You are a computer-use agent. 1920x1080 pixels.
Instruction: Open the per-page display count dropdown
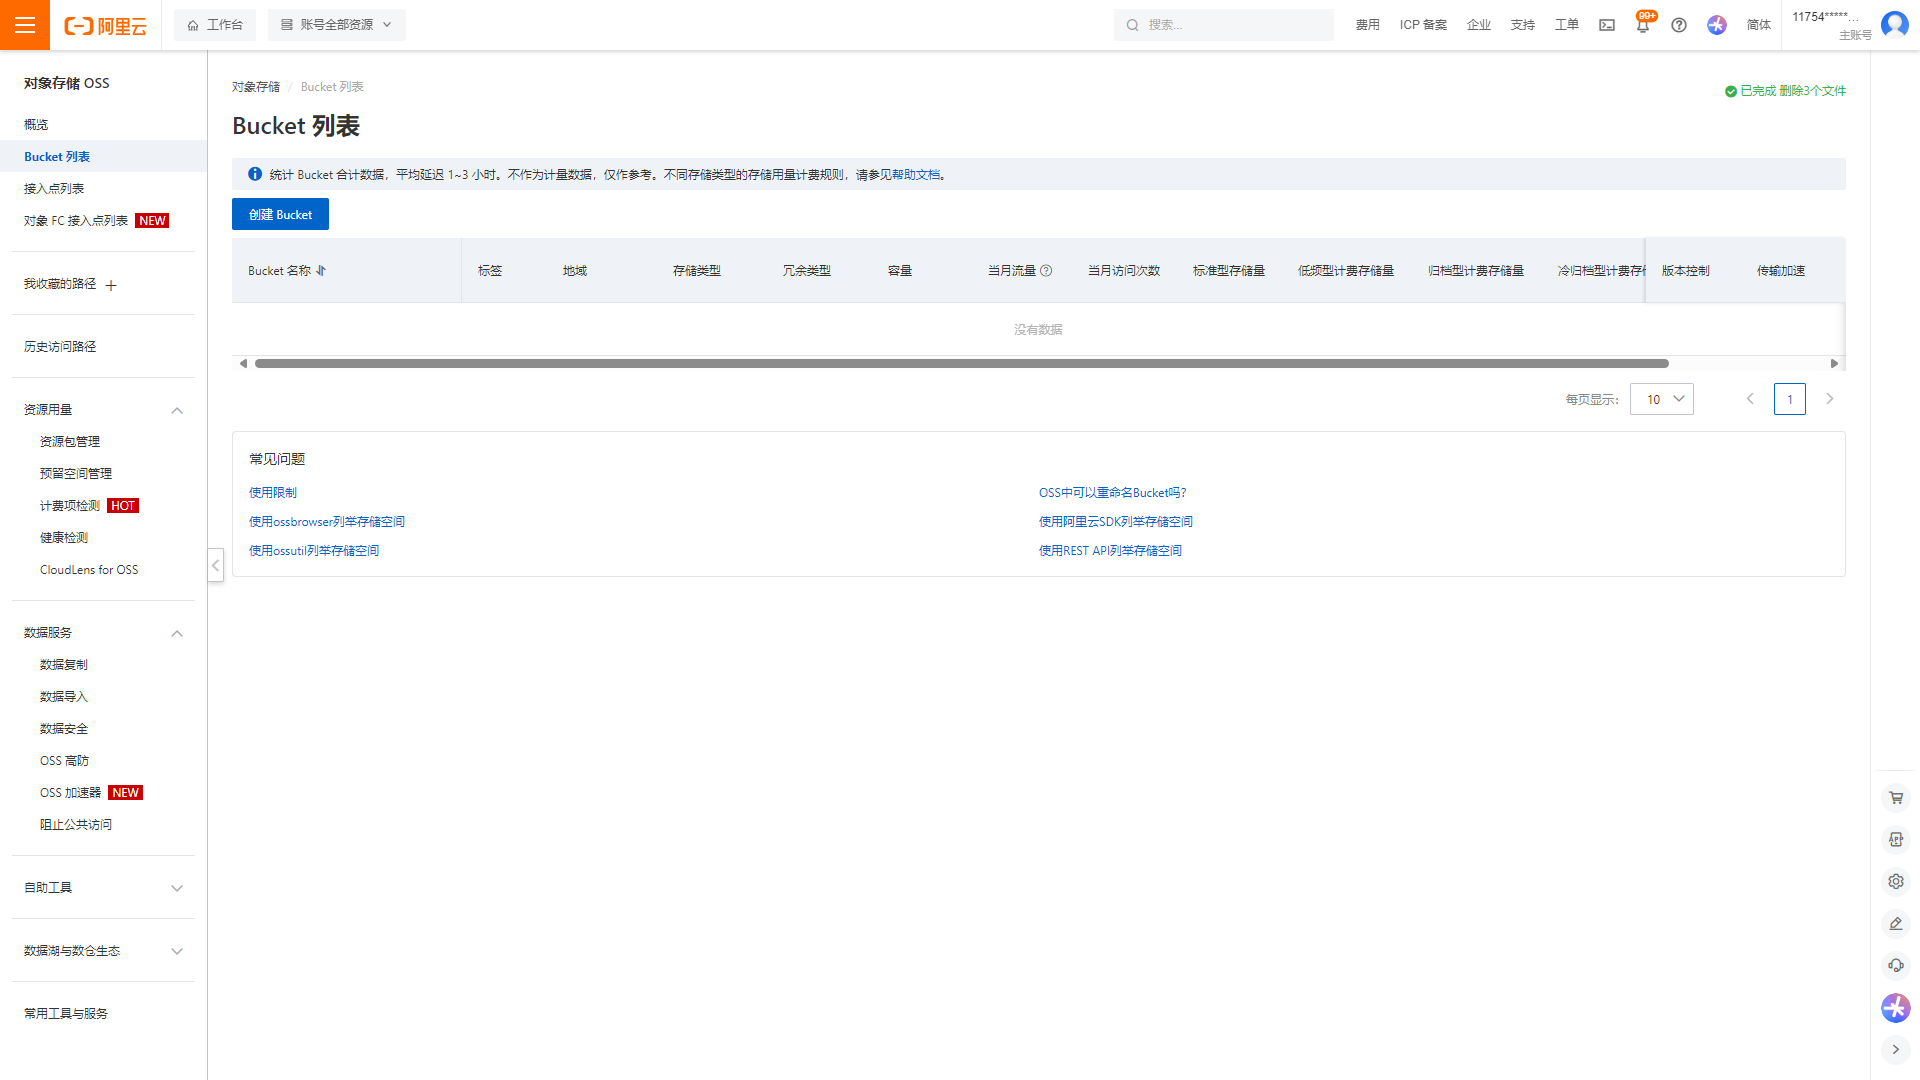[x=1661, y=399]
